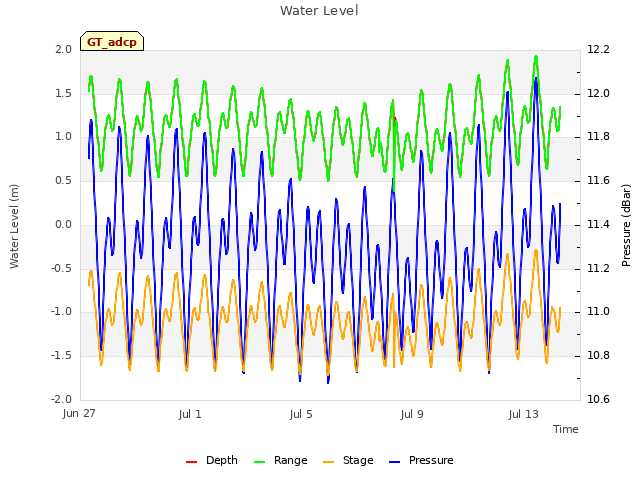Click the Time axis label
640x480 pixels.
(x=566, y=429)
